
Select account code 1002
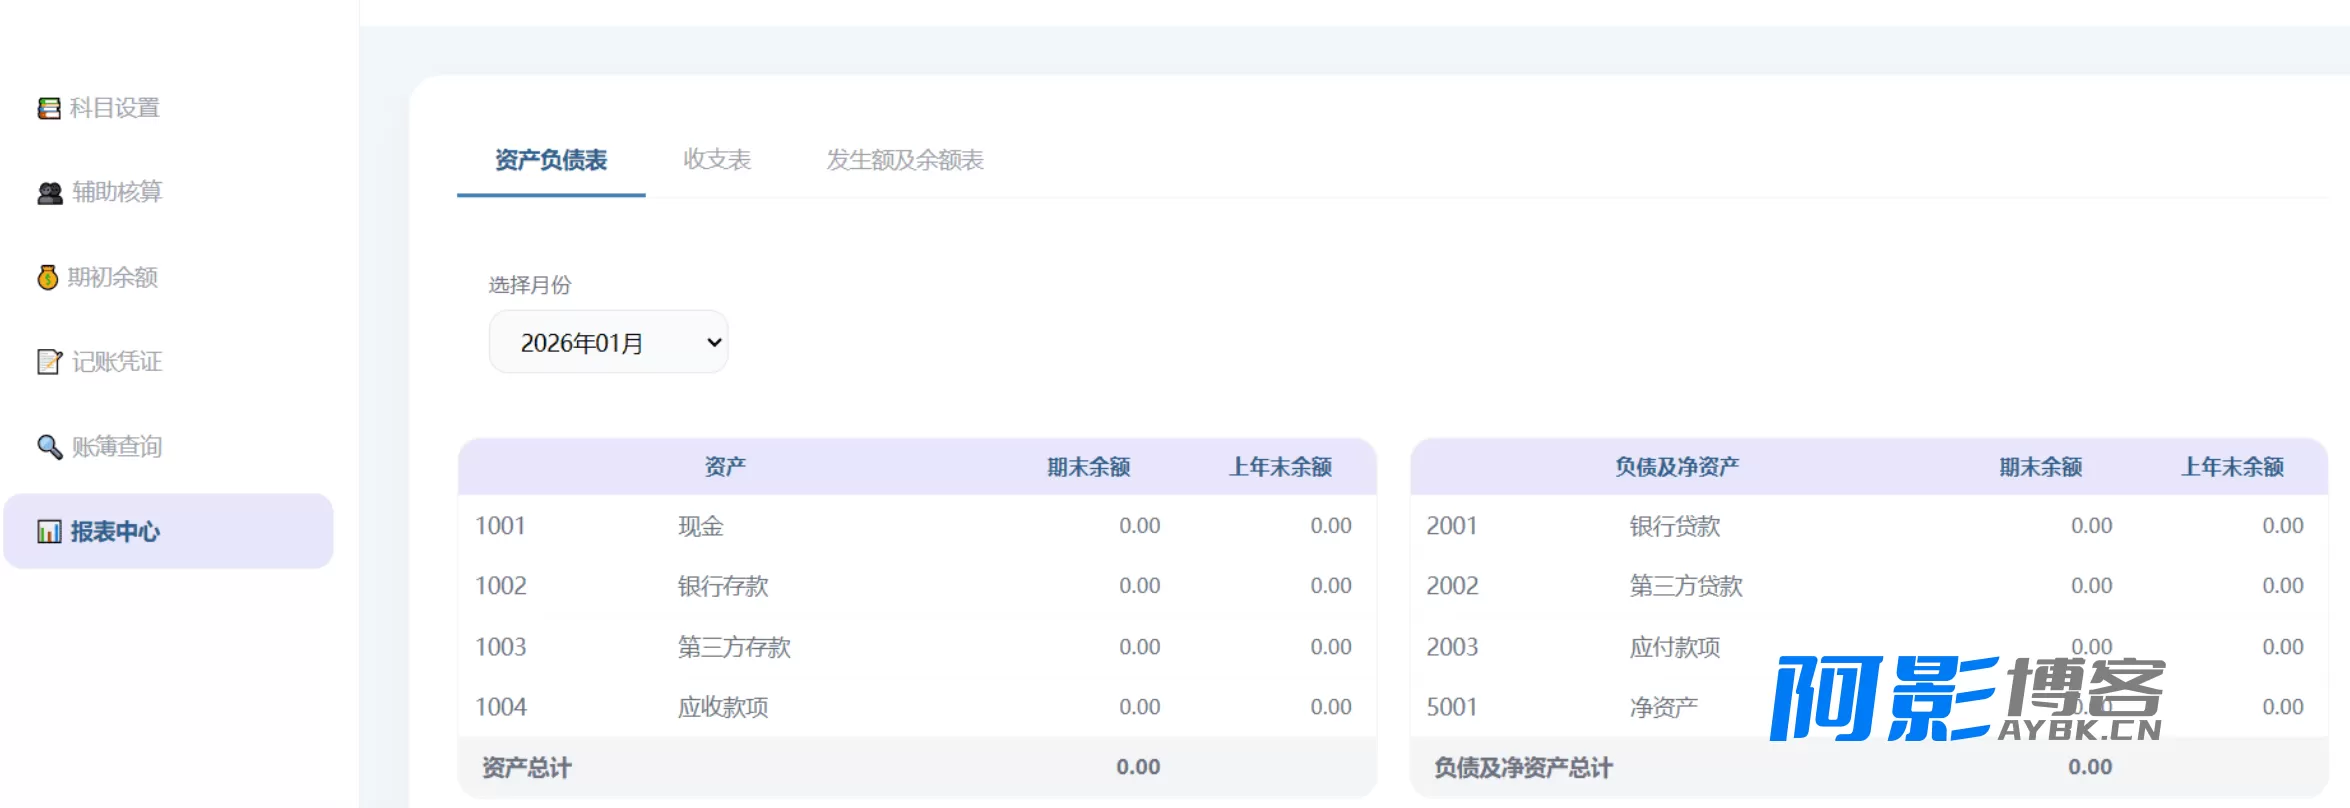(500, 586)
